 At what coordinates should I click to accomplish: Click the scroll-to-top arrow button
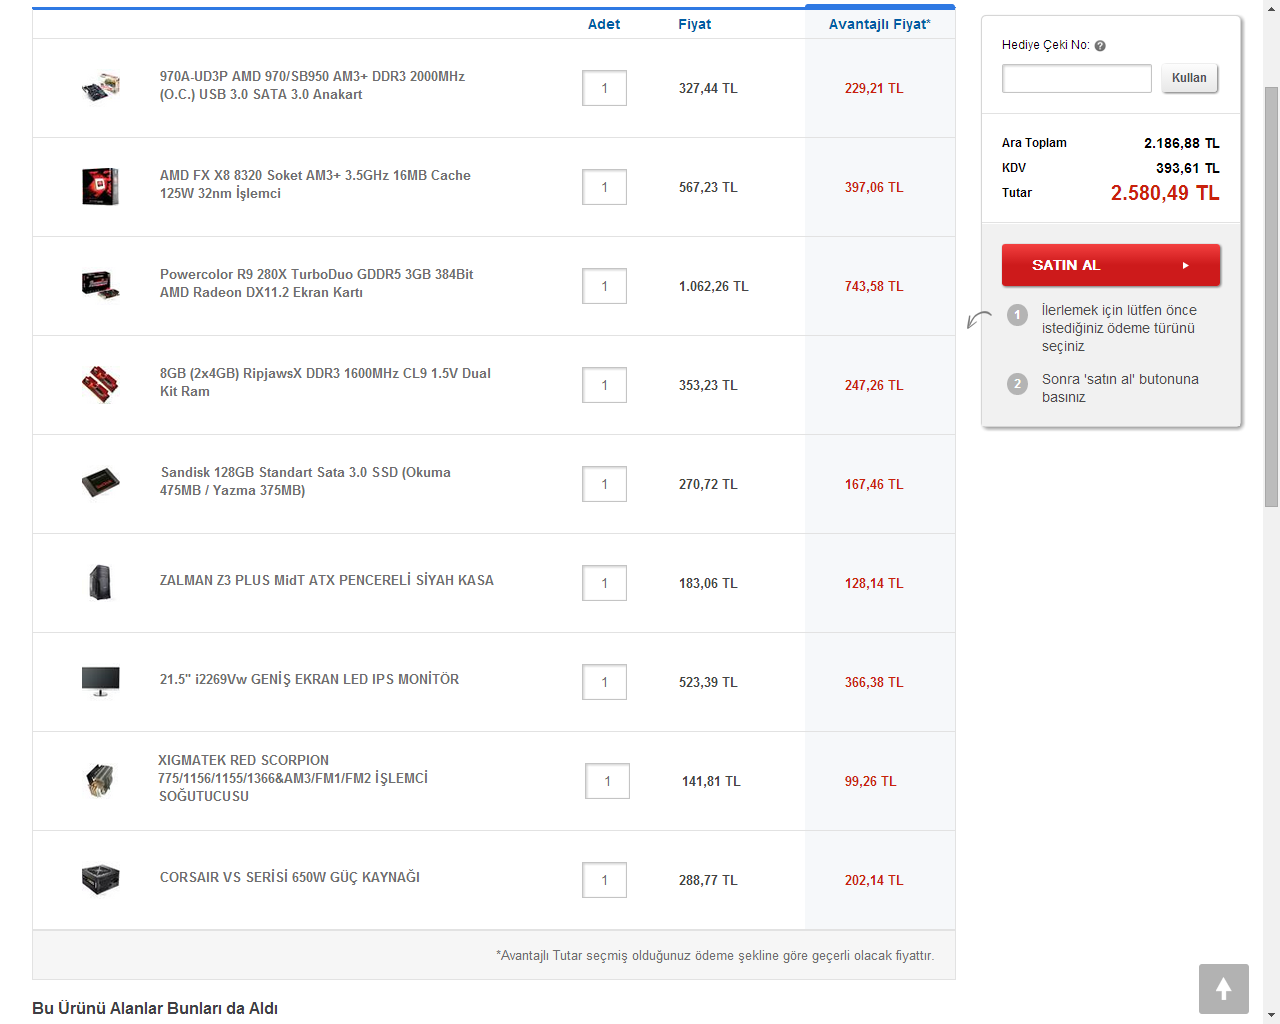[1223, 989]
